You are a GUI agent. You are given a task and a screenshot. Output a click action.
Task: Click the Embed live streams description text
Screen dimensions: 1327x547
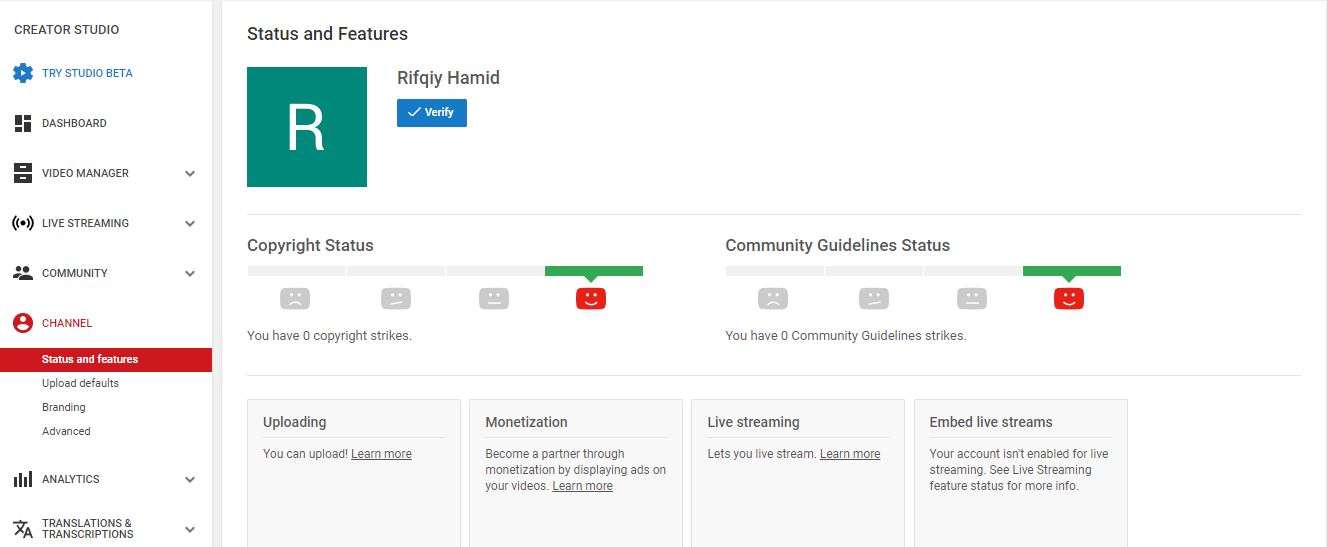coord(1019,470)
